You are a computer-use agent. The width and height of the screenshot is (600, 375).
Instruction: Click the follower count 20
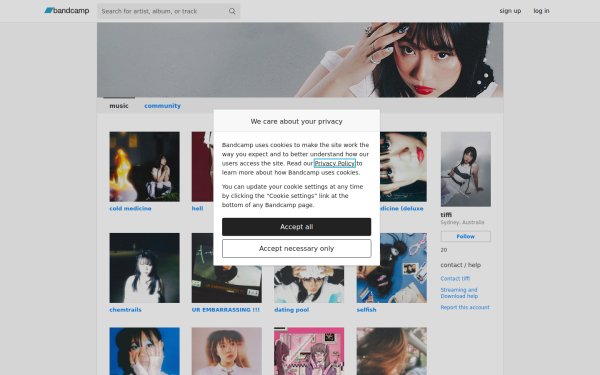(x=444, y=250)
